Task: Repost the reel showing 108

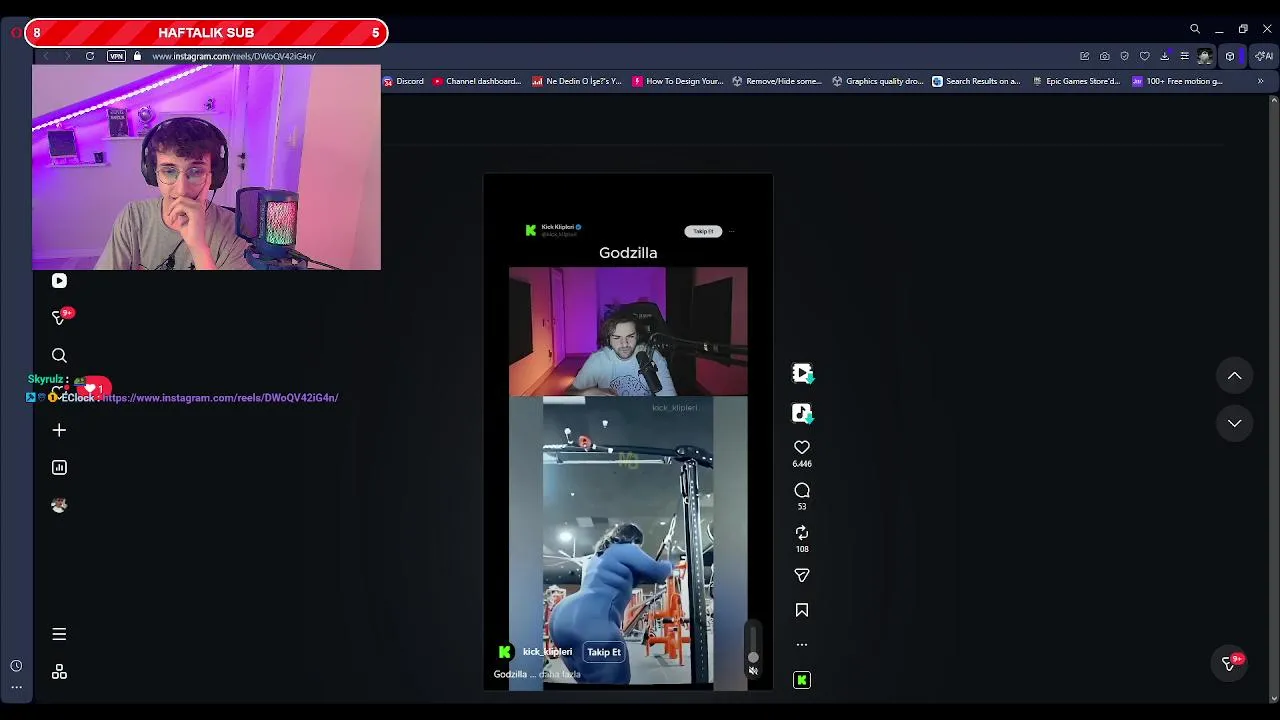Action: [802, 533]
